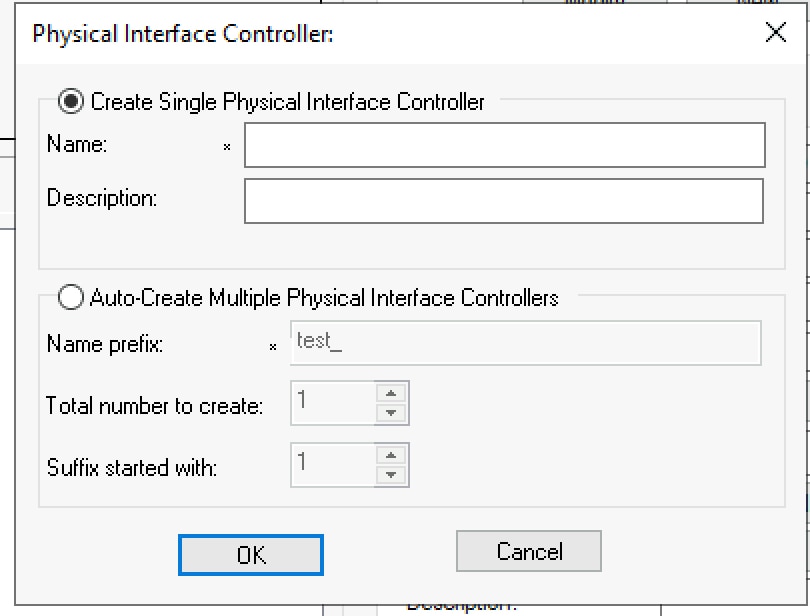Cancel the Physical Interface Controller dialog

point(528,551)
